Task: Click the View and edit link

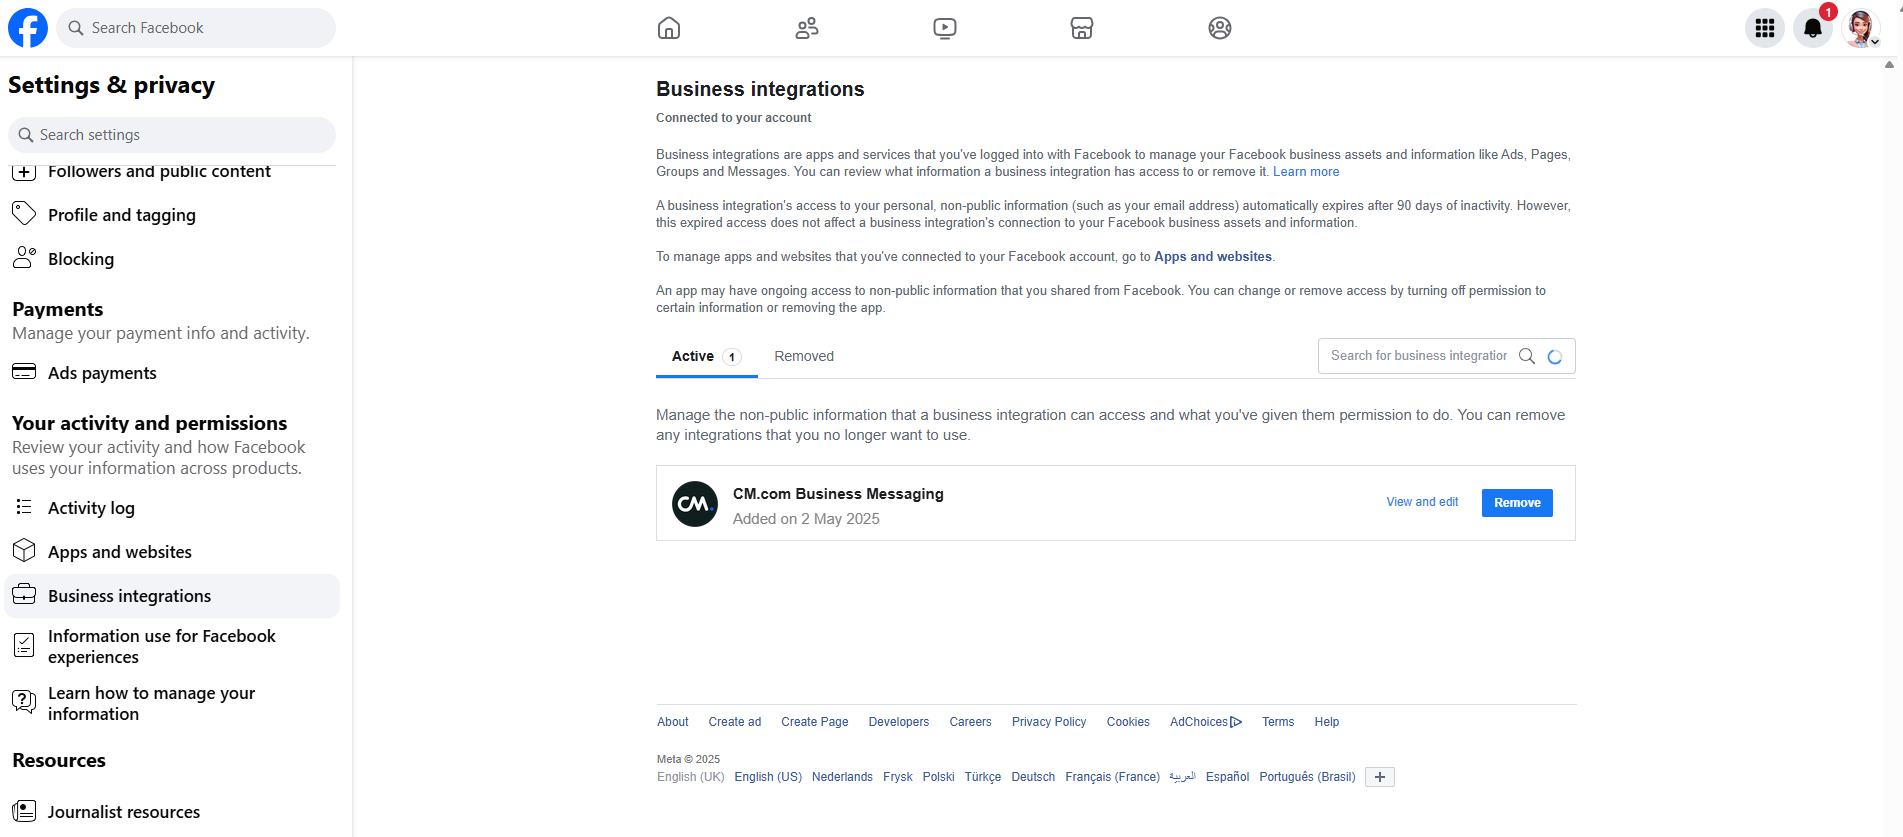Action: pos(1422,502)
